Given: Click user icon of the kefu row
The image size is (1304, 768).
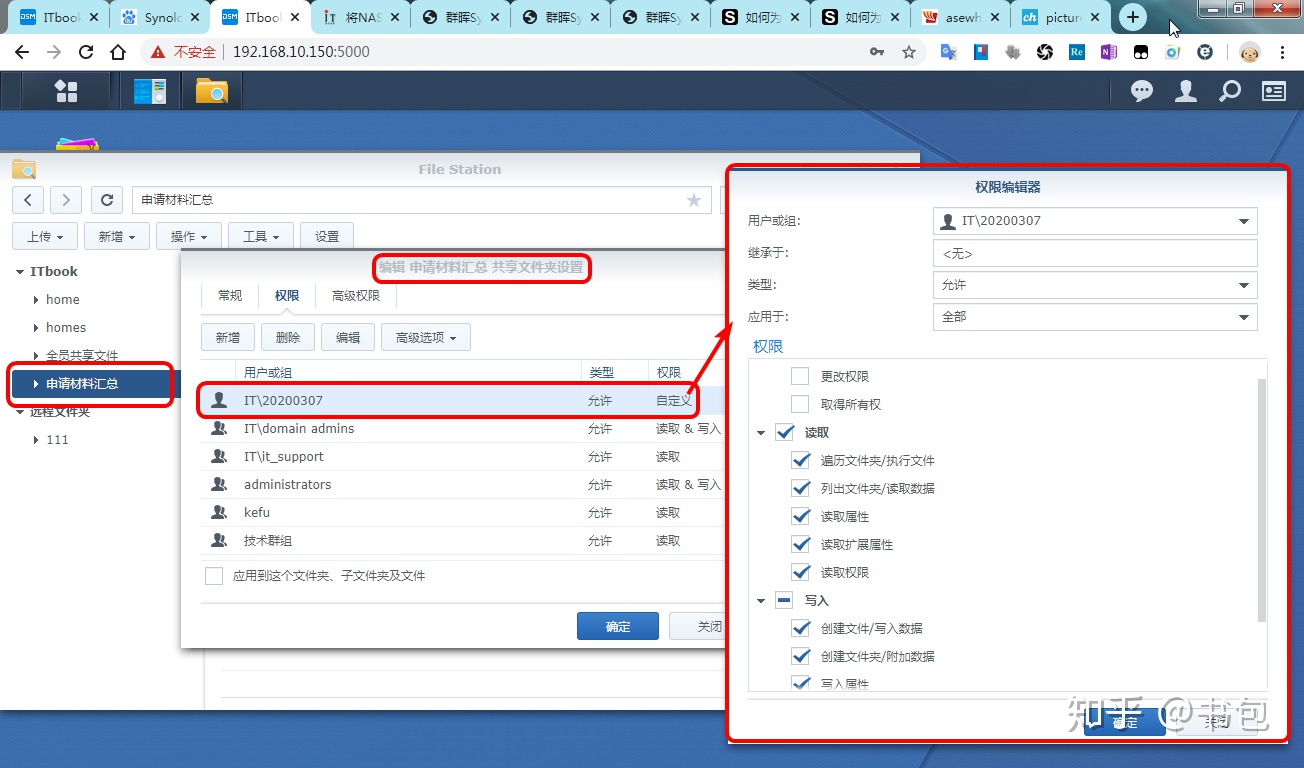Looking at the screenshot, I should point(219,512).
